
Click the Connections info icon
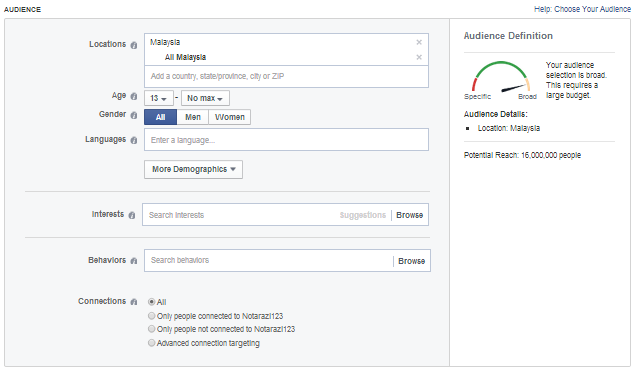[x=134, y=302]
